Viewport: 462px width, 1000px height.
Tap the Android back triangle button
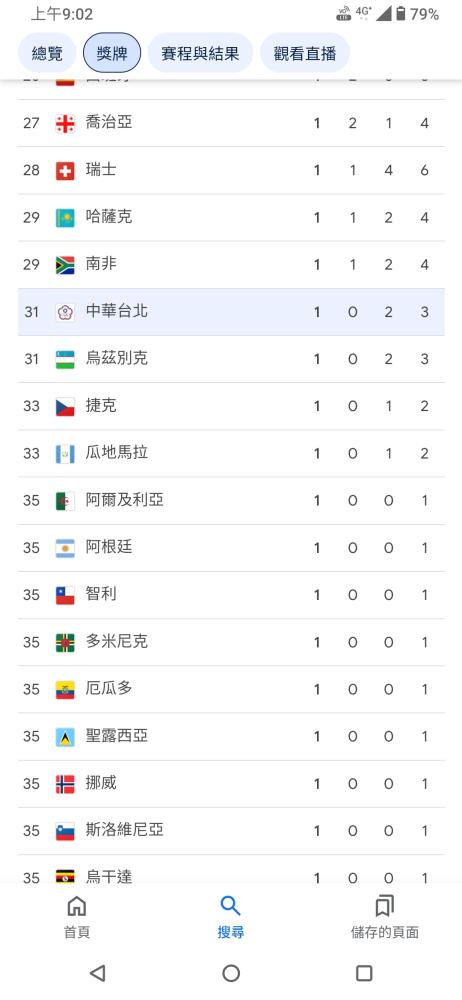(97, 973)
